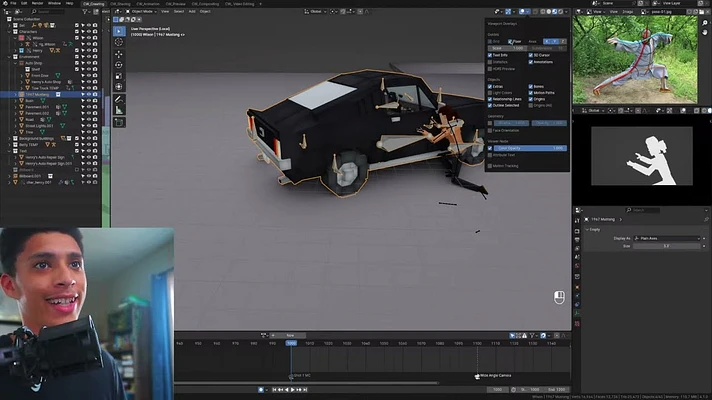Click the properties search field
The width and height of the screenshot is (712, 400).
(643, 210)
